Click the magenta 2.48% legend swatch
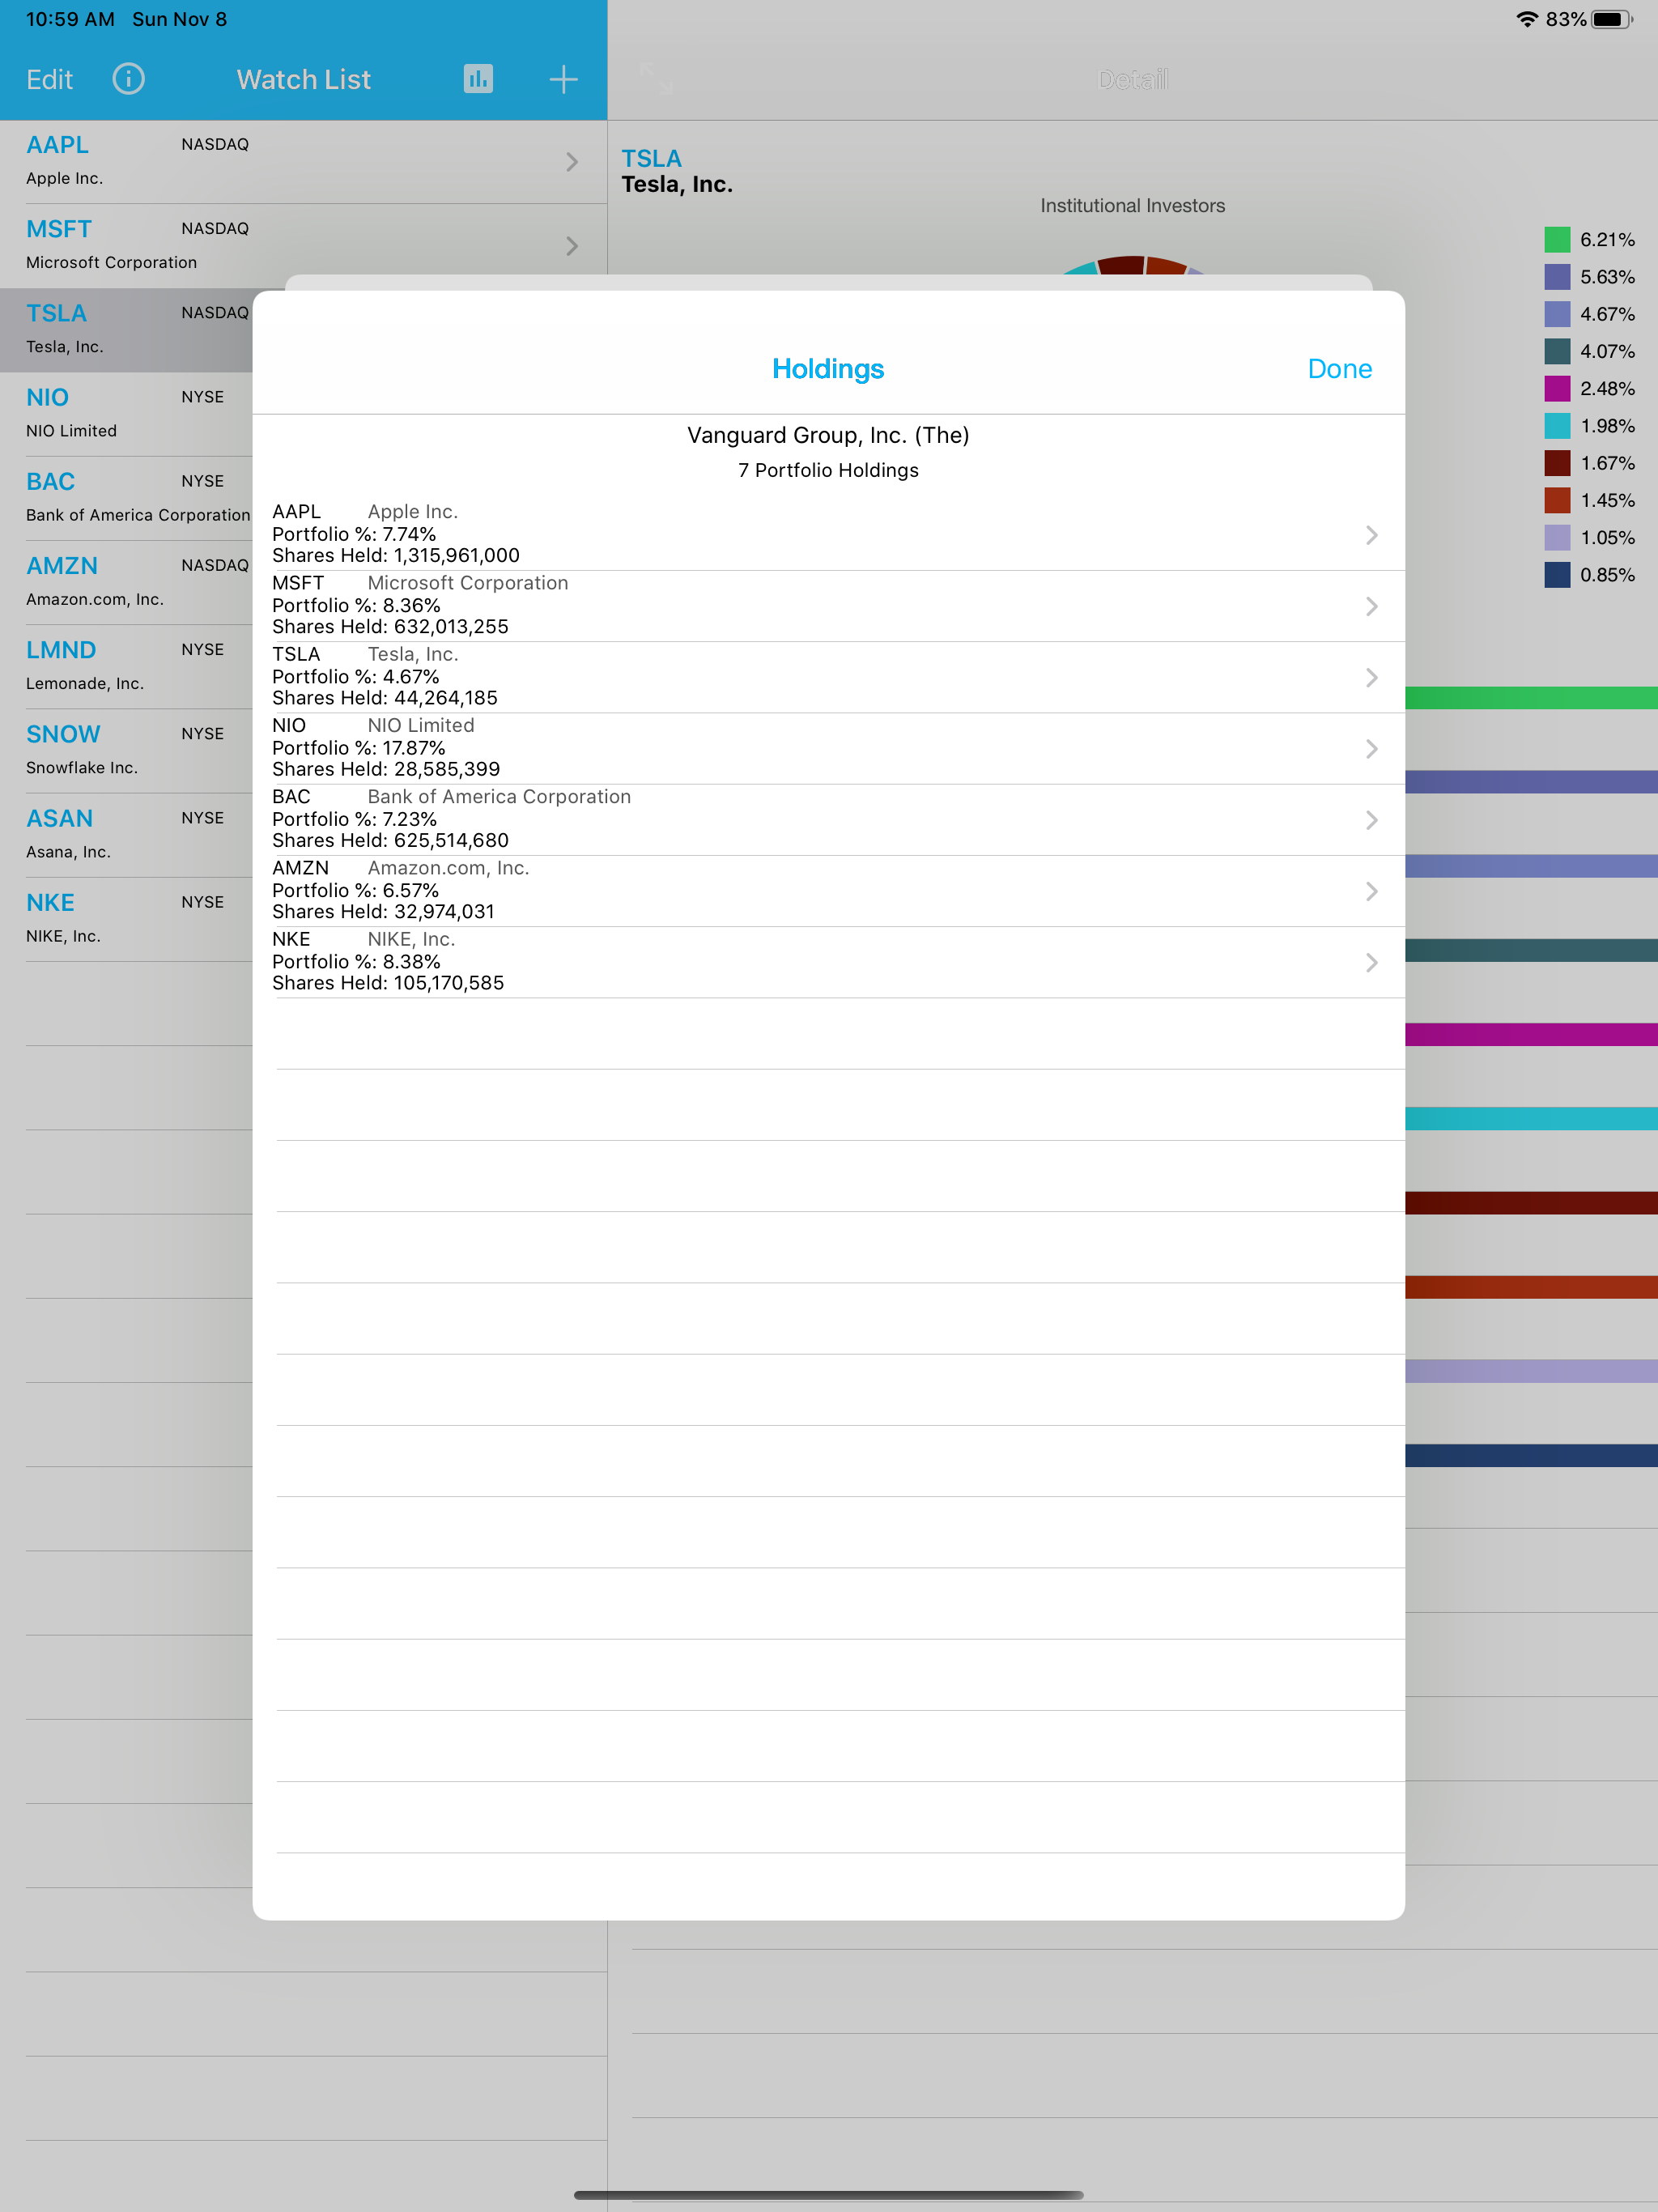This screenshot has height=2212, width=1658. (x=1557, y=388)
